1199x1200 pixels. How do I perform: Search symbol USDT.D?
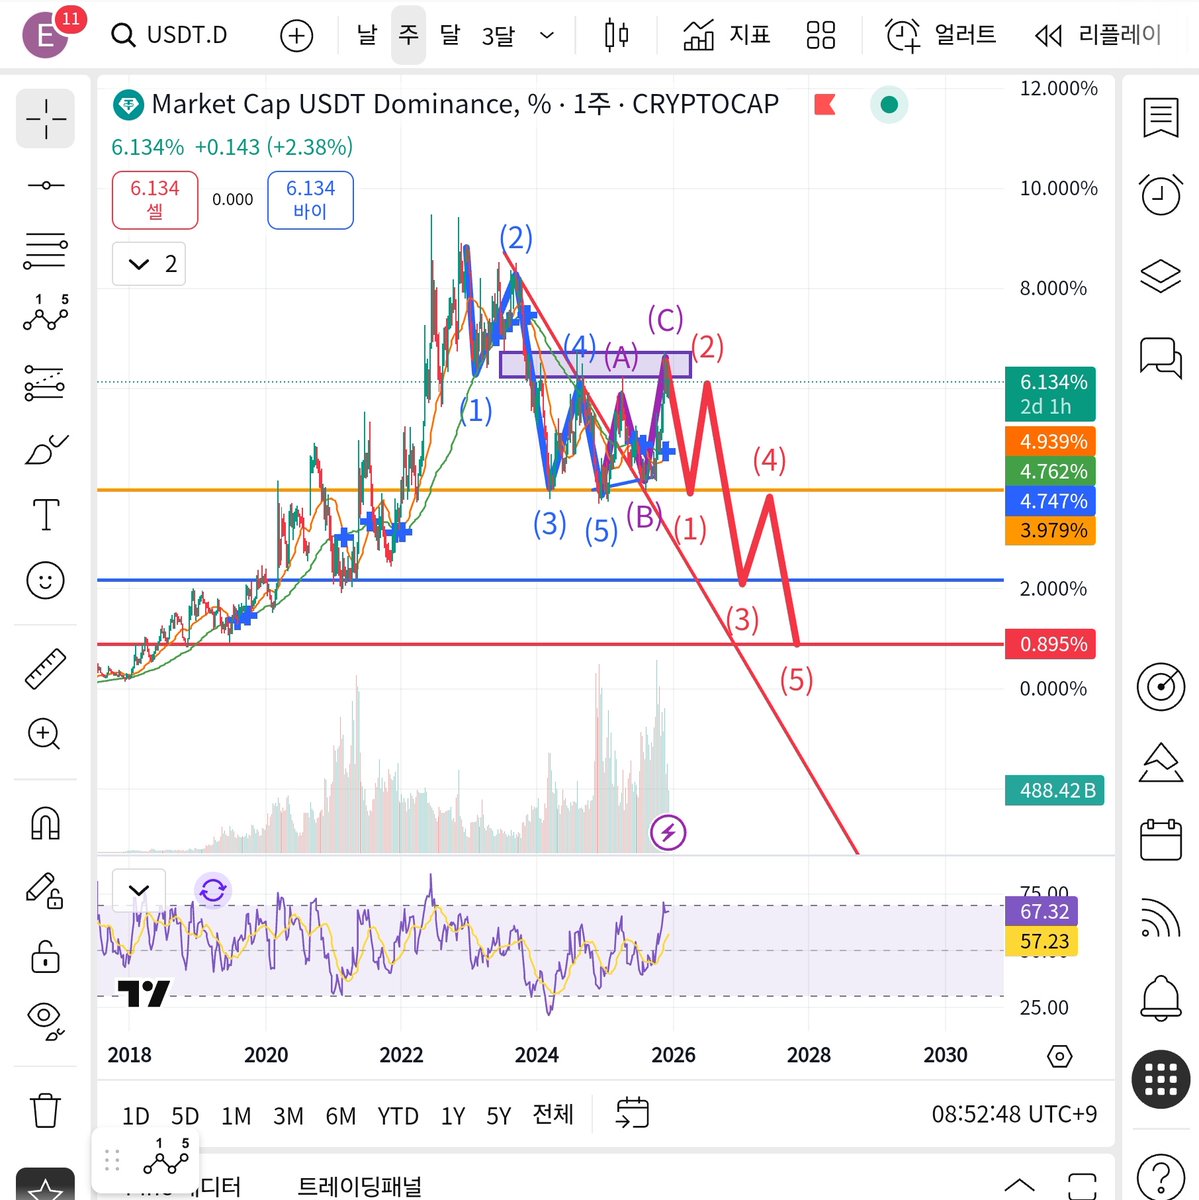[169, 35]
